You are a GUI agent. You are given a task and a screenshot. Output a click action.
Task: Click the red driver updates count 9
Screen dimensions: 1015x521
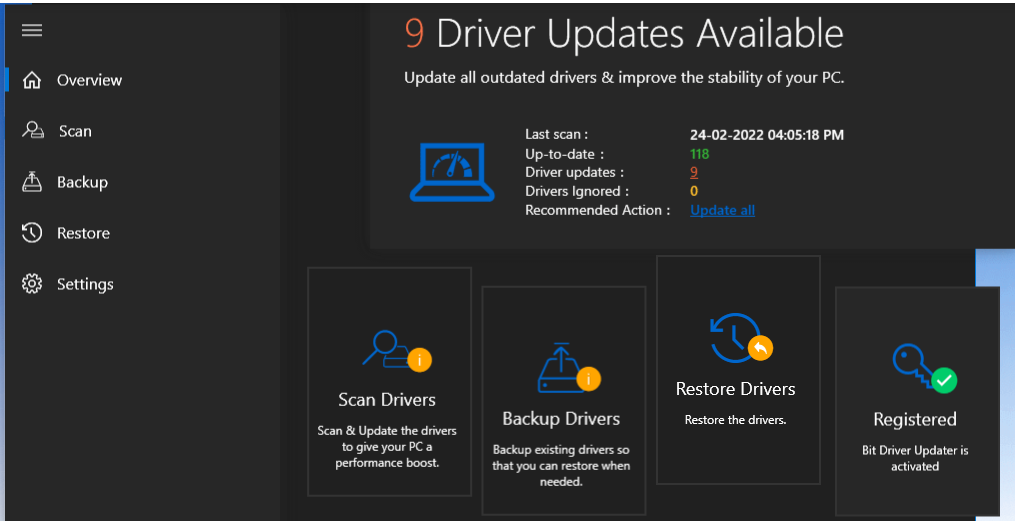point(694,172)
